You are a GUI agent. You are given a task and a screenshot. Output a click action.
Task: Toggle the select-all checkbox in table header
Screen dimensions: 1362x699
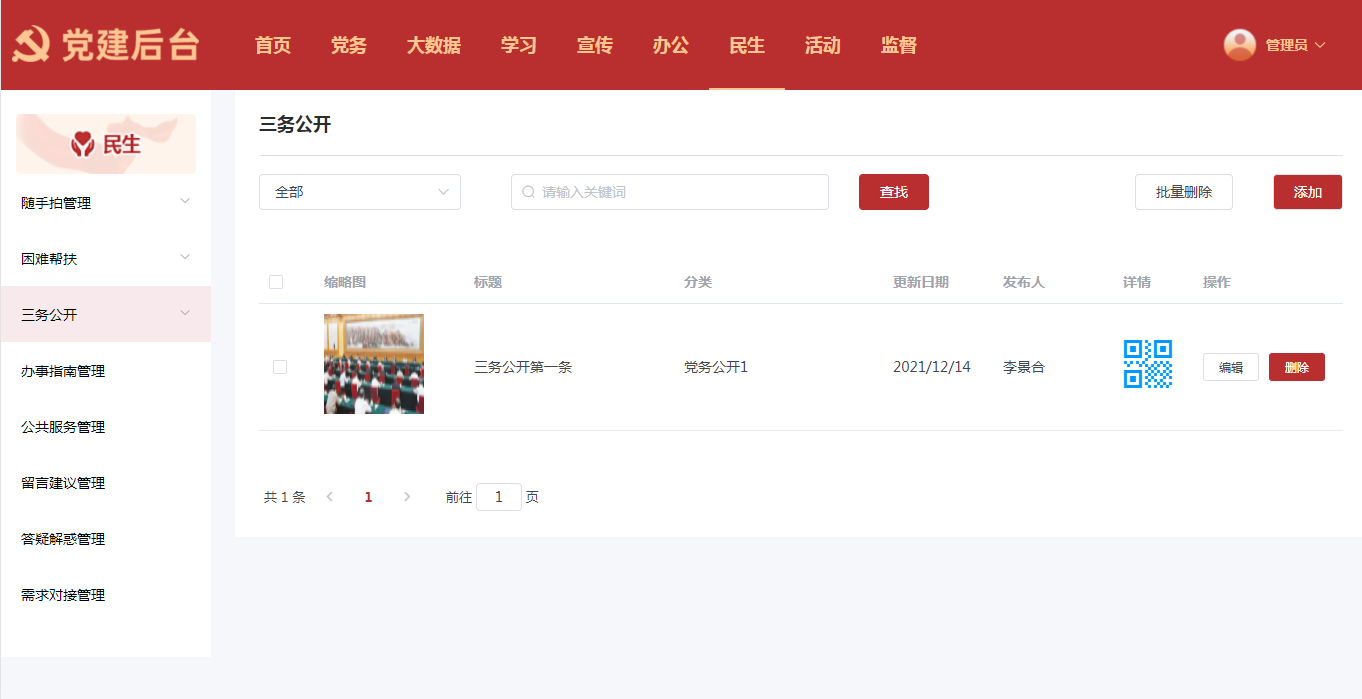click(276, 282)
